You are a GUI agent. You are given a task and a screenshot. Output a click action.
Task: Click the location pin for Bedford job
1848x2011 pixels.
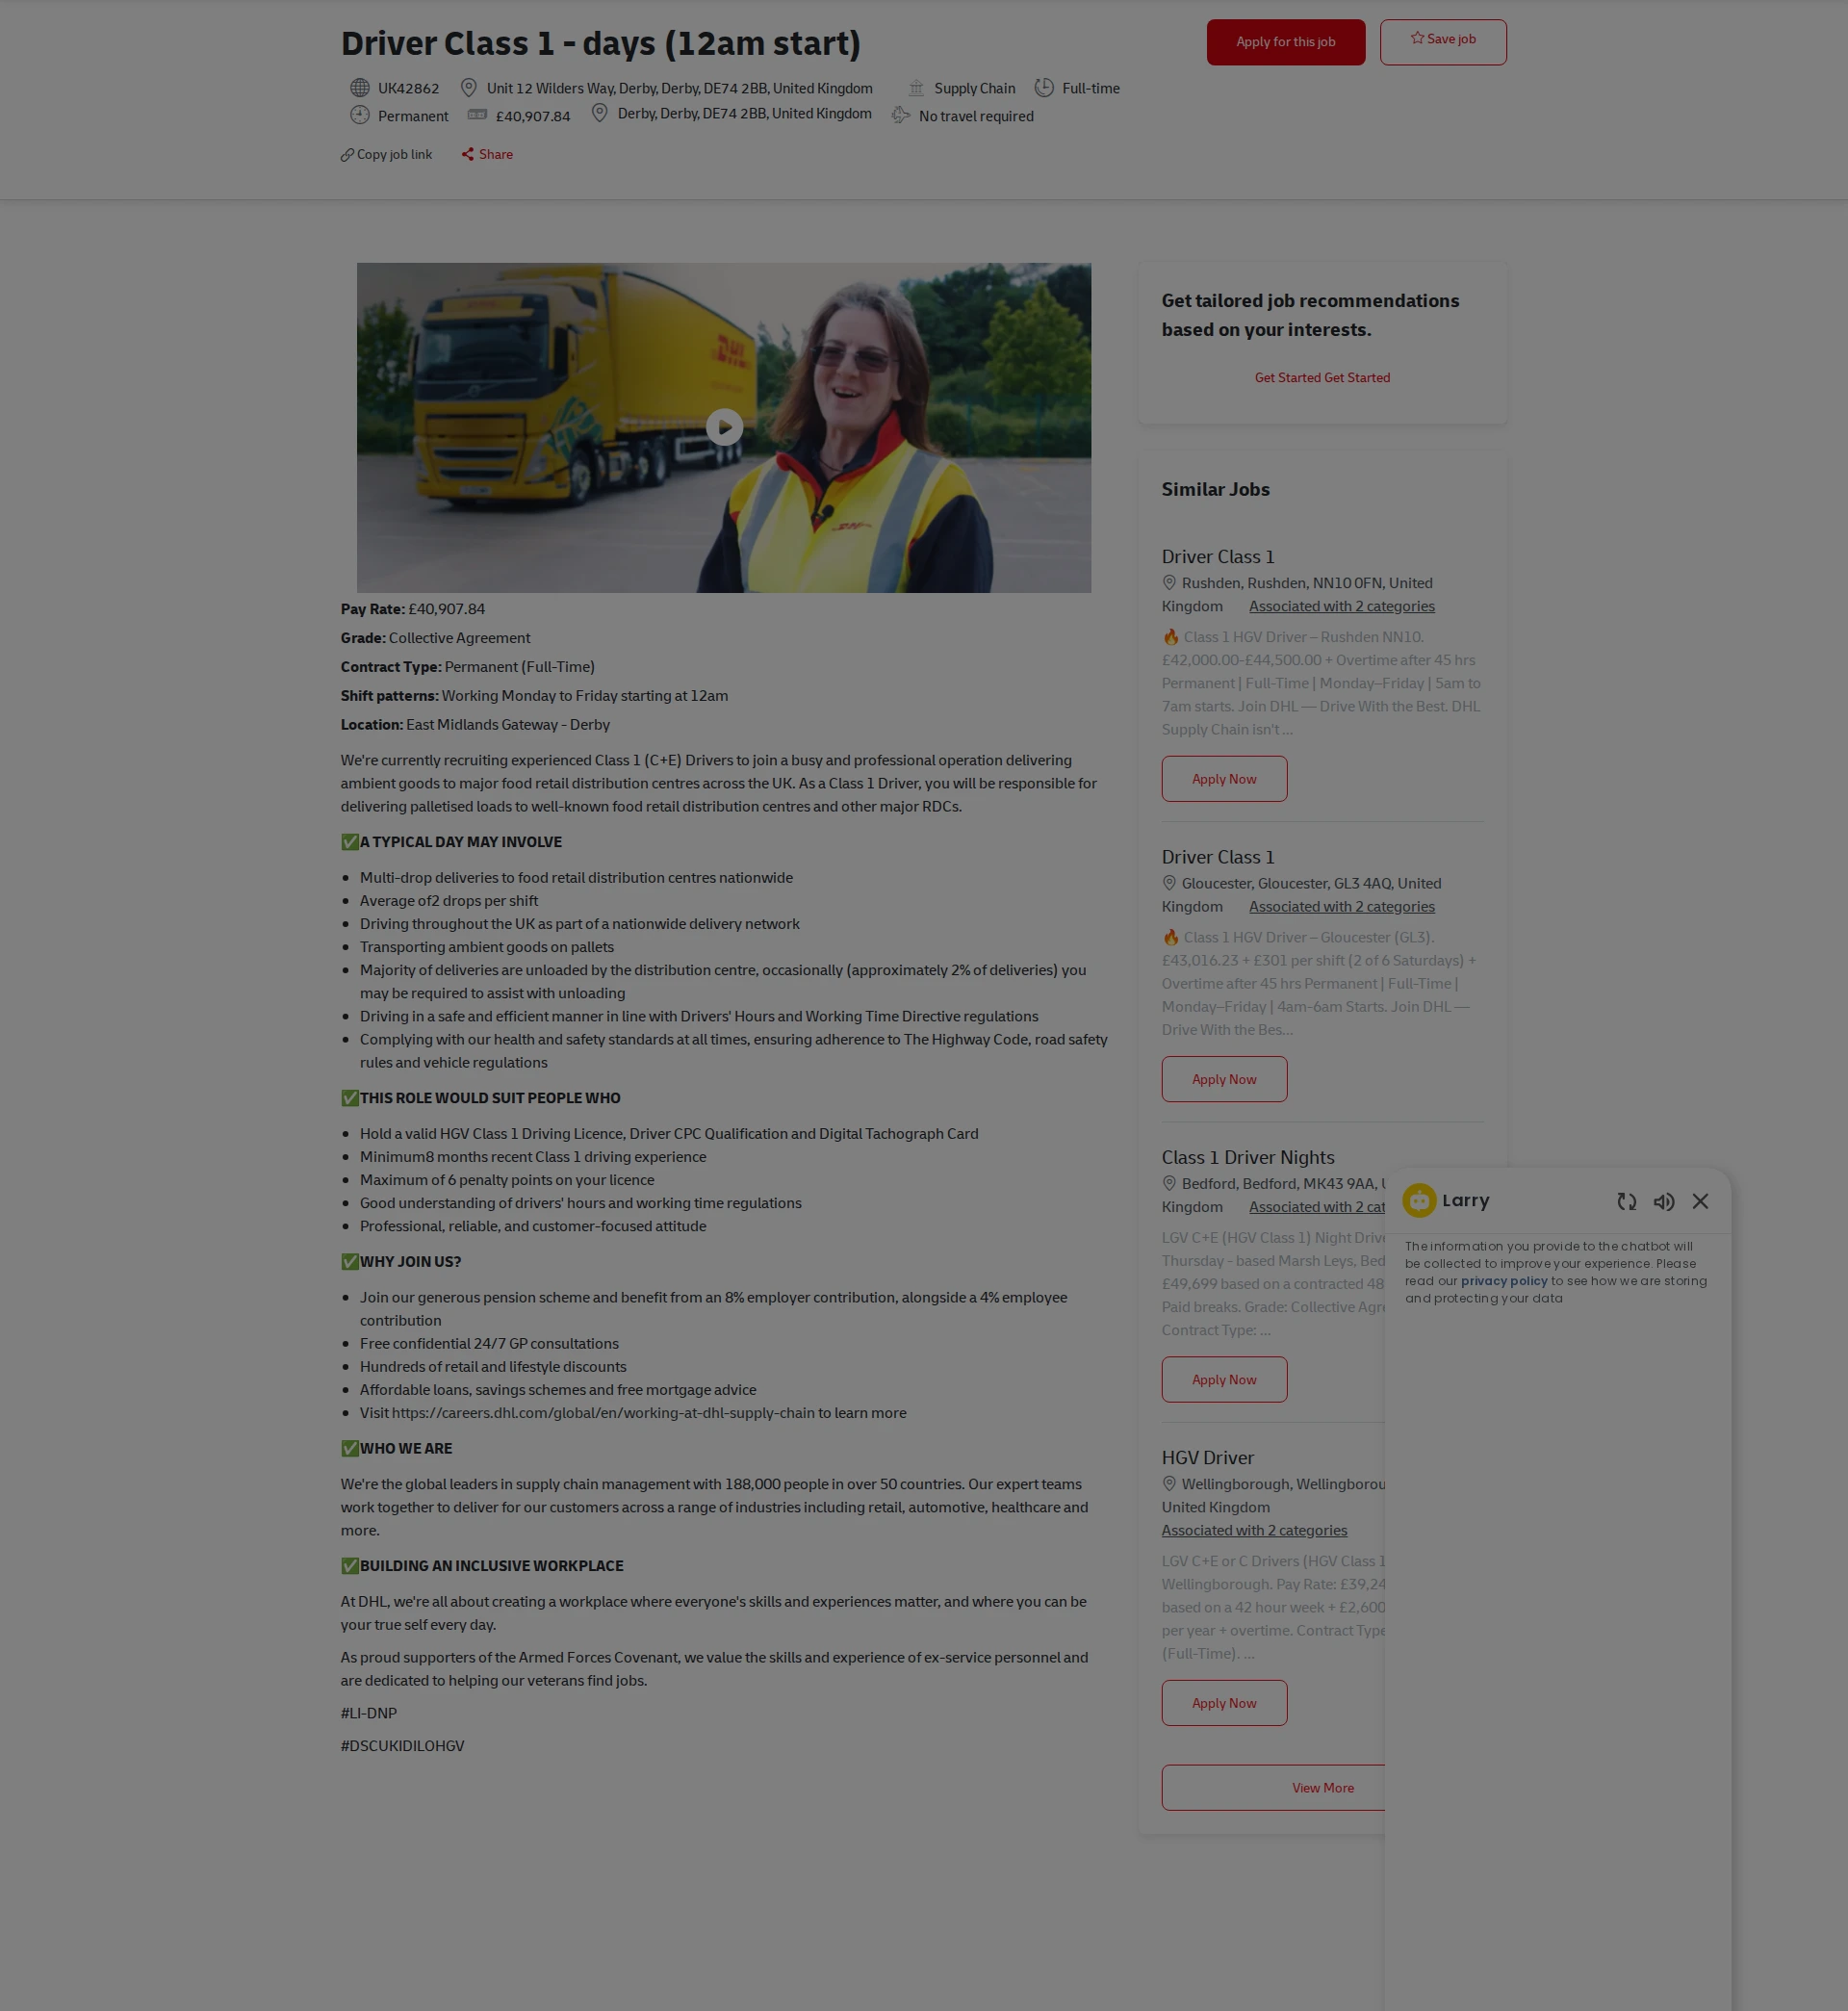1168,1183
